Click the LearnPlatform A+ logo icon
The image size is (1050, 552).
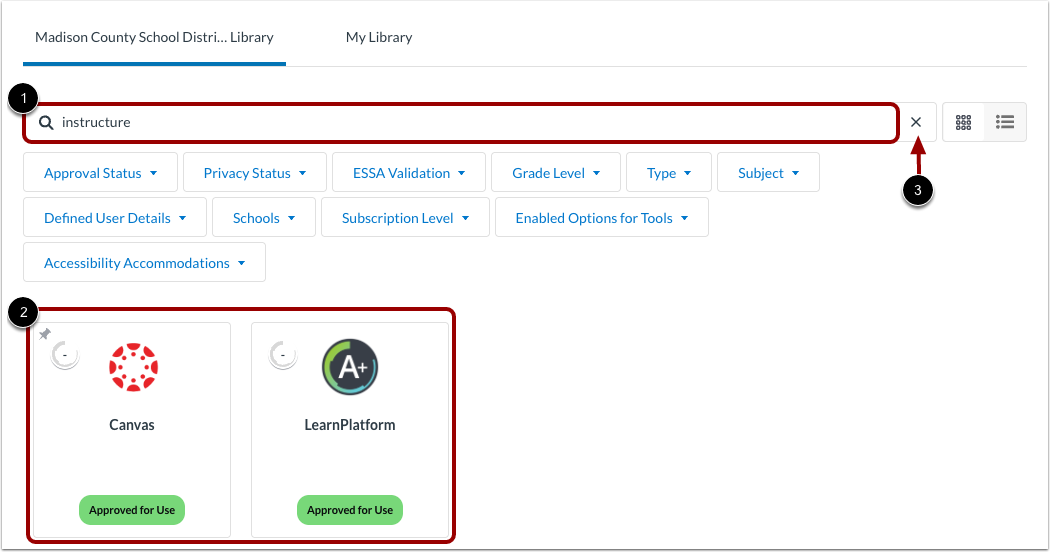(350, 367)
